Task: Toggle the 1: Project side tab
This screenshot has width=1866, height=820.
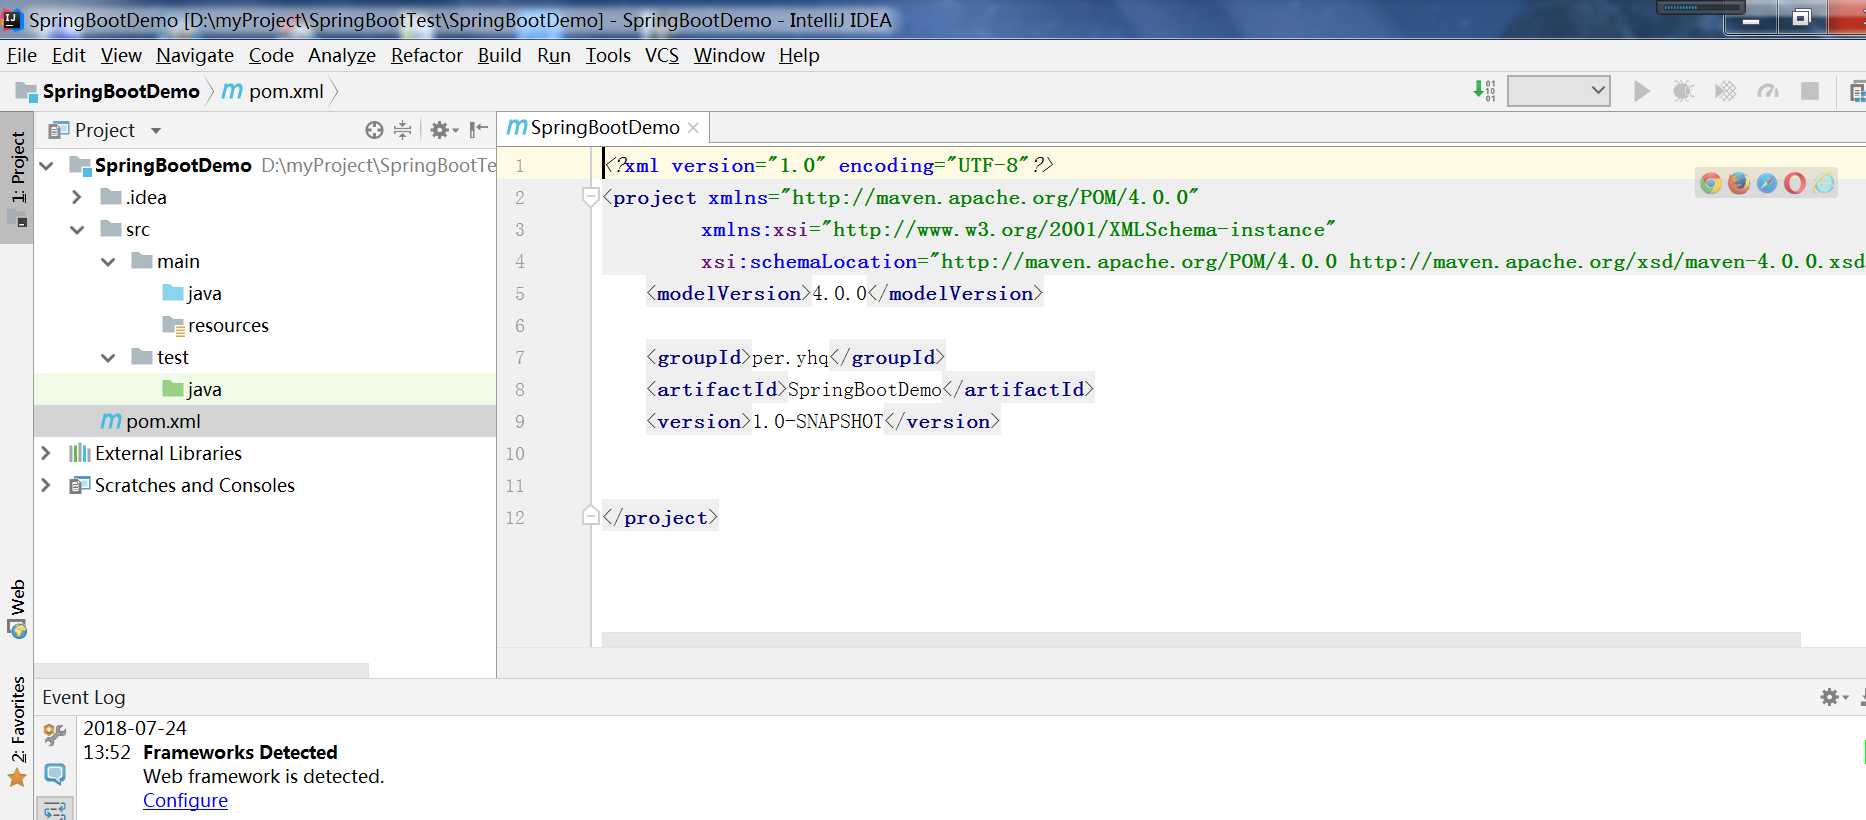Action: (x=17, y=178)
